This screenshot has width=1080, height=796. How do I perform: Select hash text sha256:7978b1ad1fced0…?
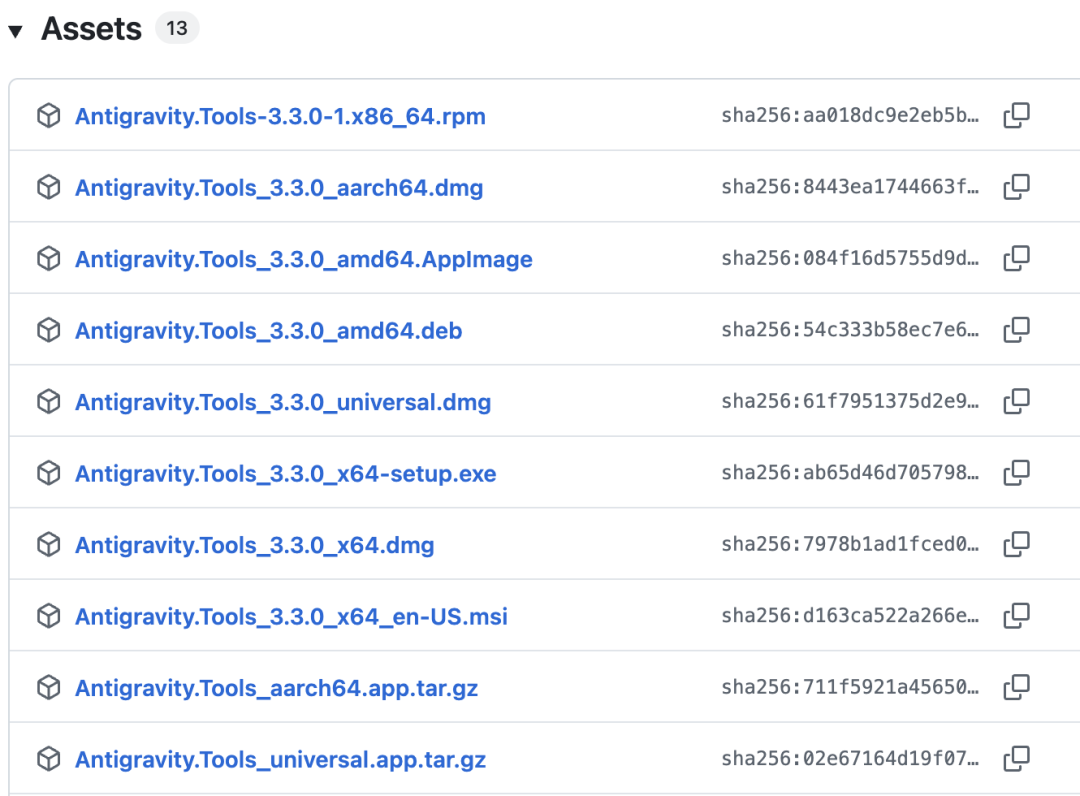click(850, 544)
